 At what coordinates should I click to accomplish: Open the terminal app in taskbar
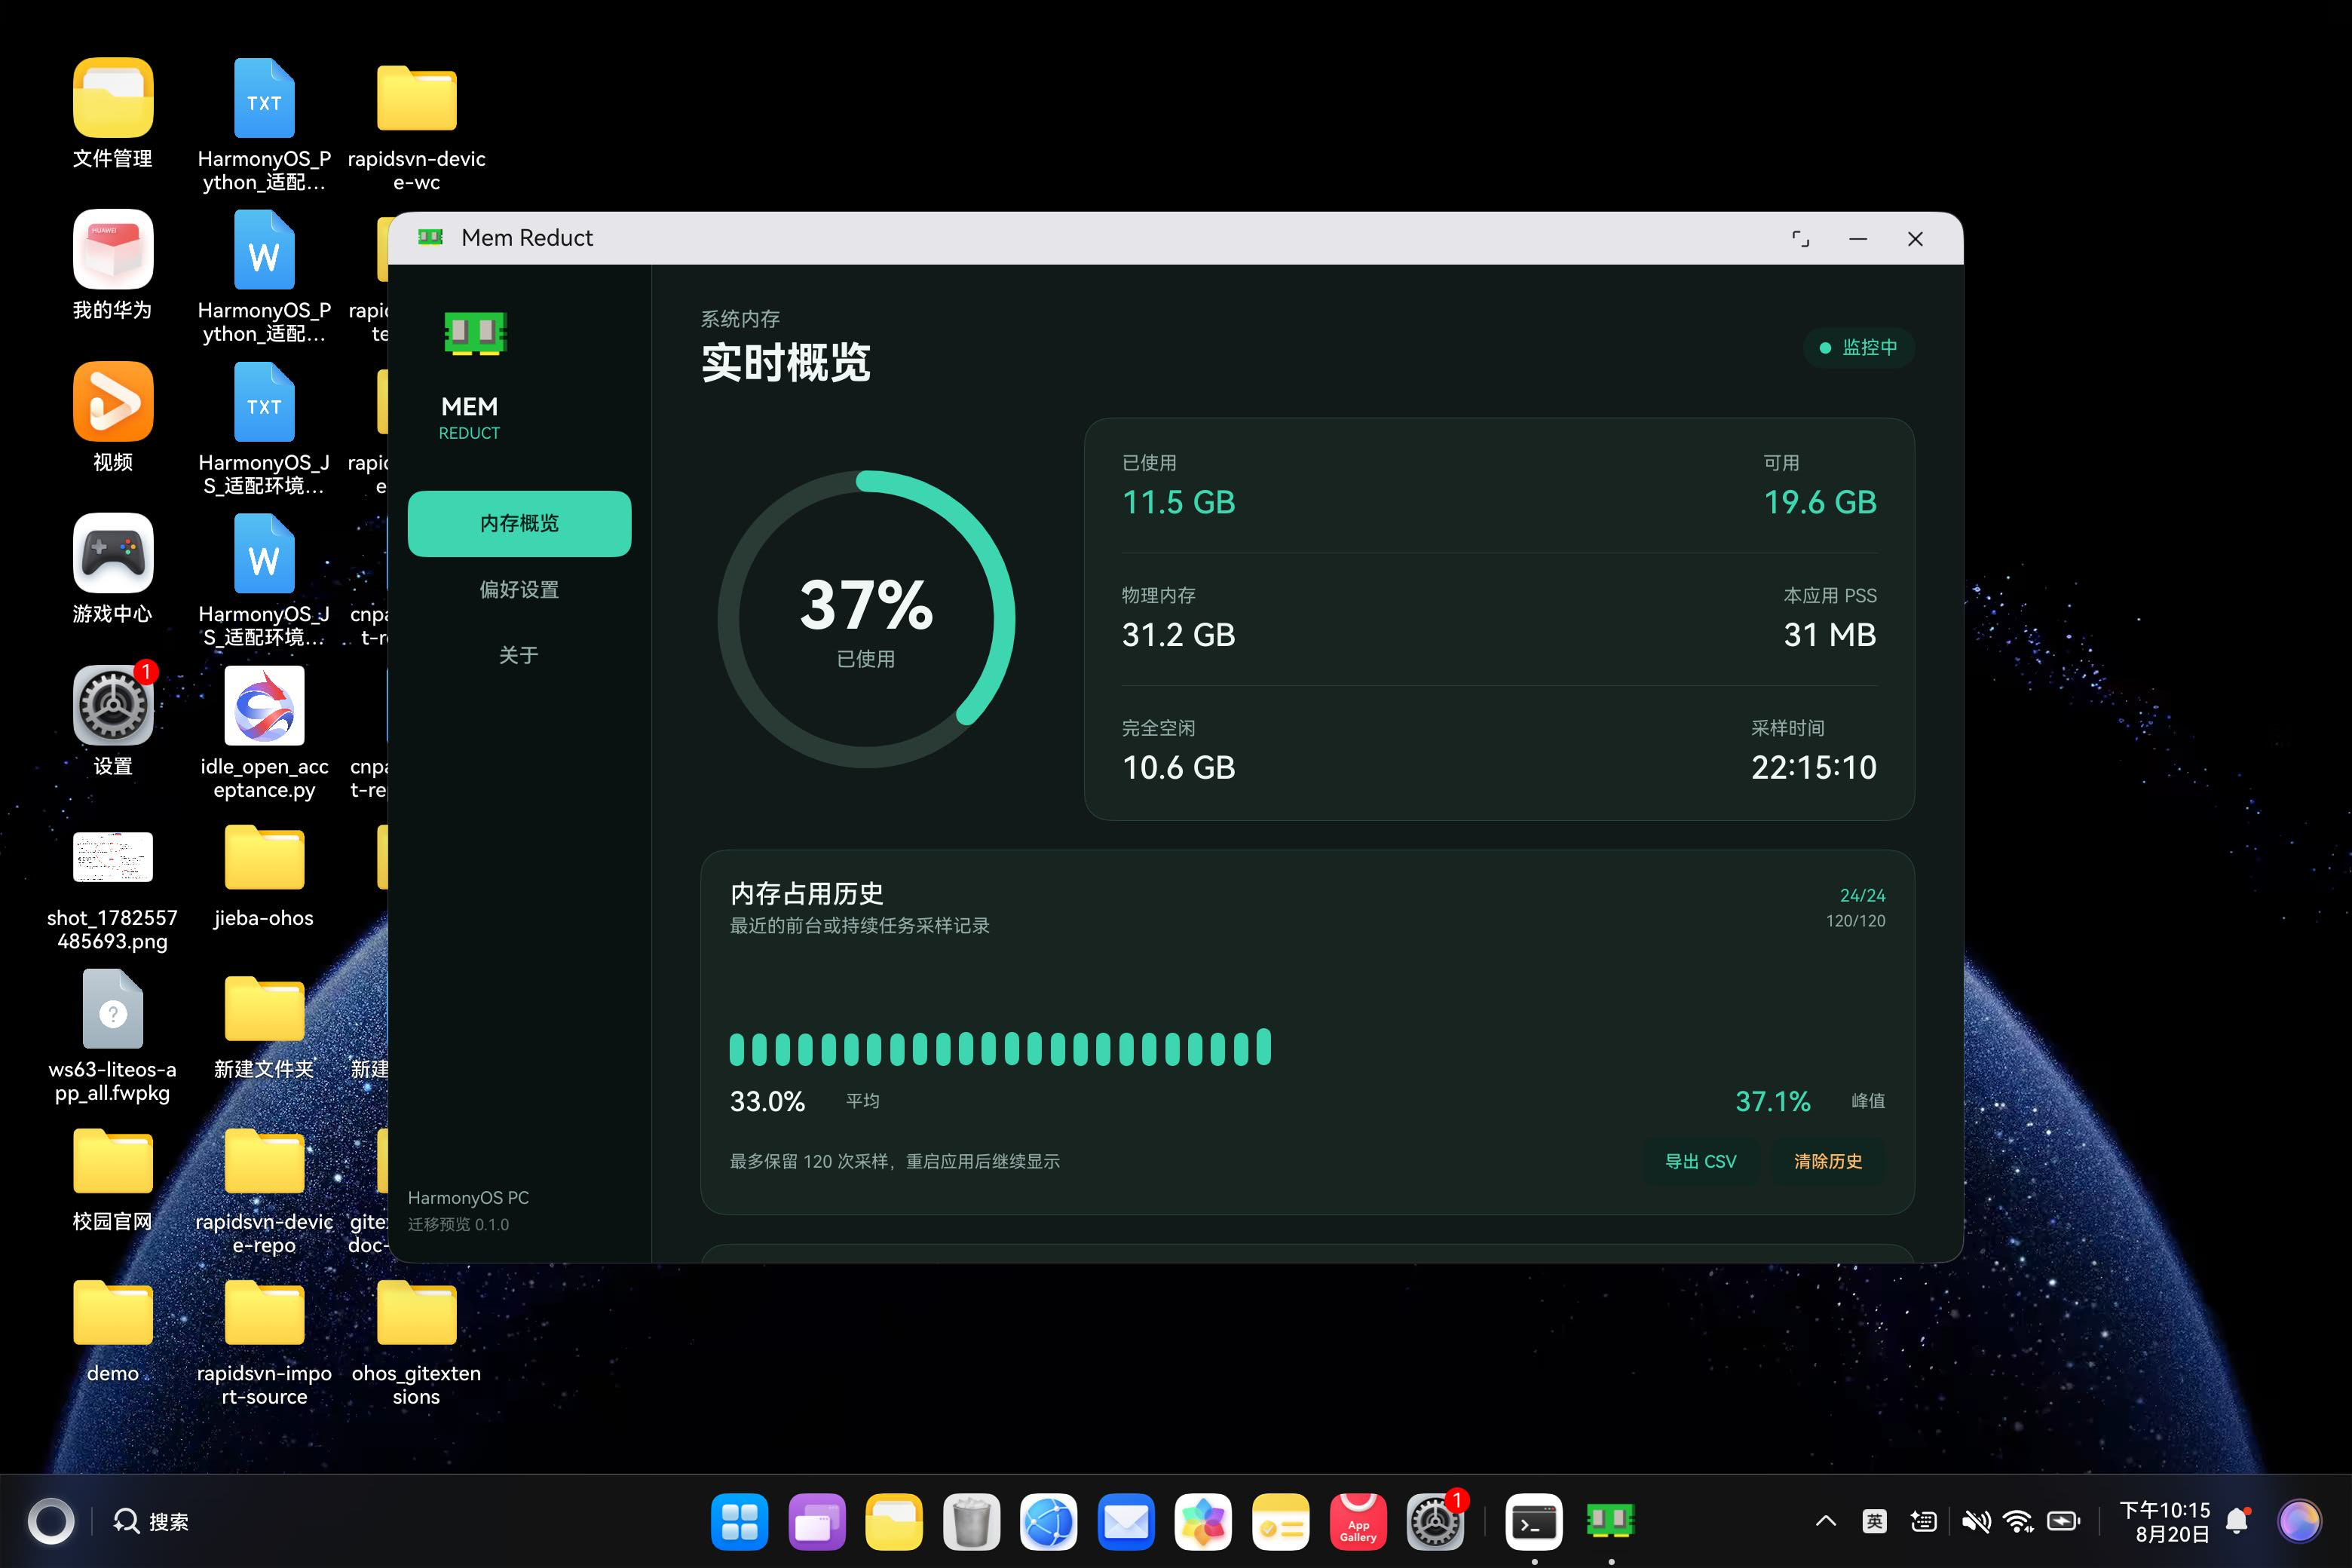click(x=1534, y=1522)
